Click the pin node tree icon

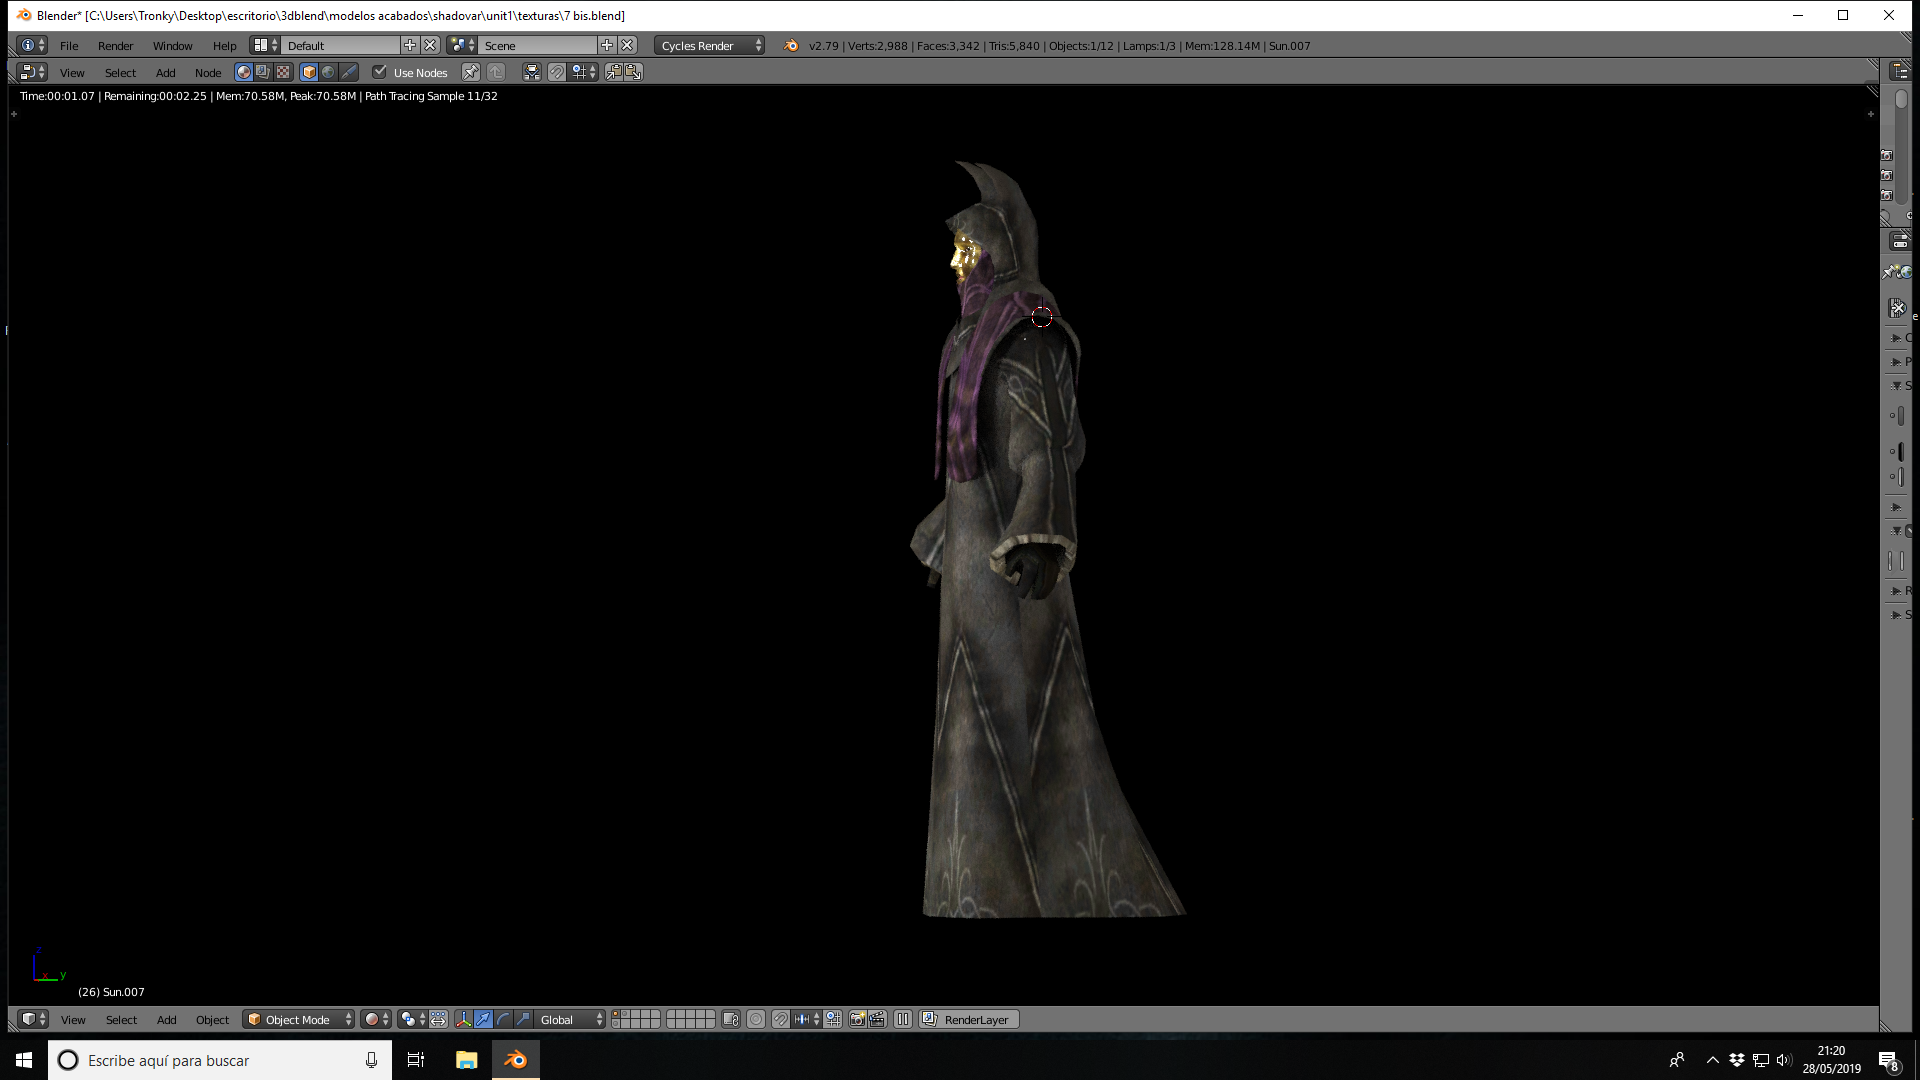coord(470,72)
